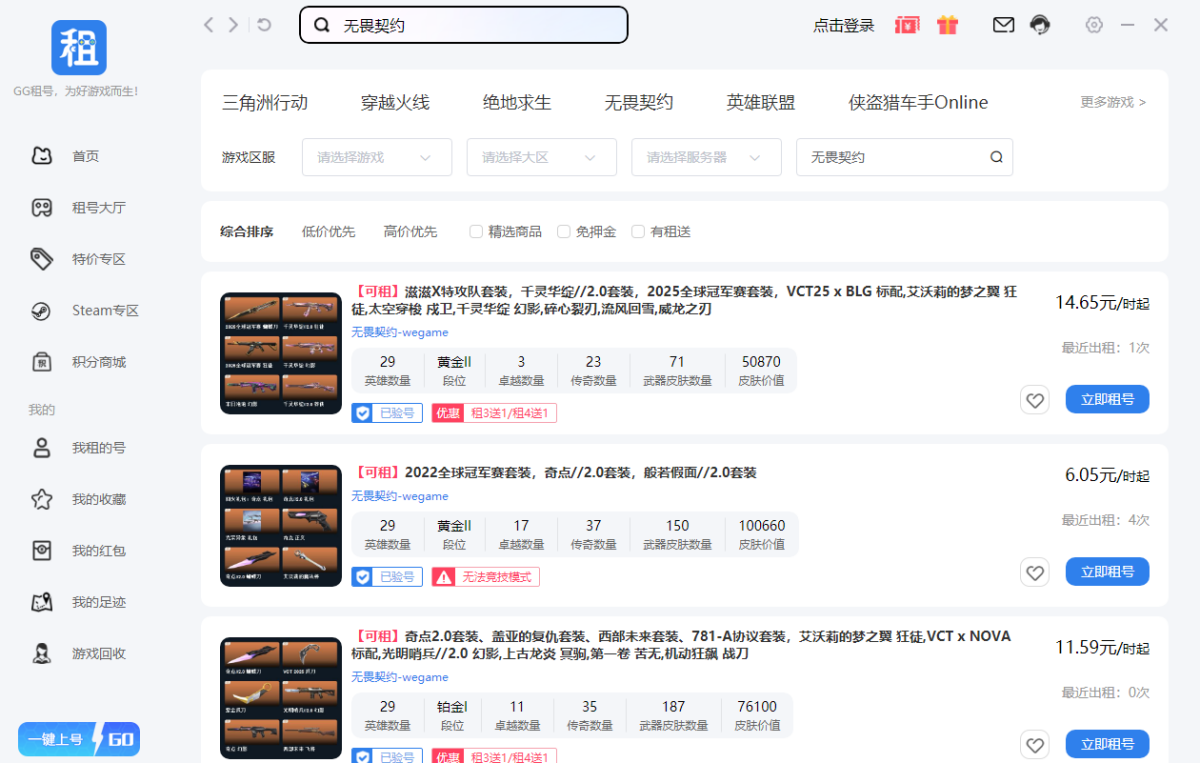Click the 游戏回收 icon
Image resolution: width=1200 pixels, height=763 pixels.
tap(41, 654)
